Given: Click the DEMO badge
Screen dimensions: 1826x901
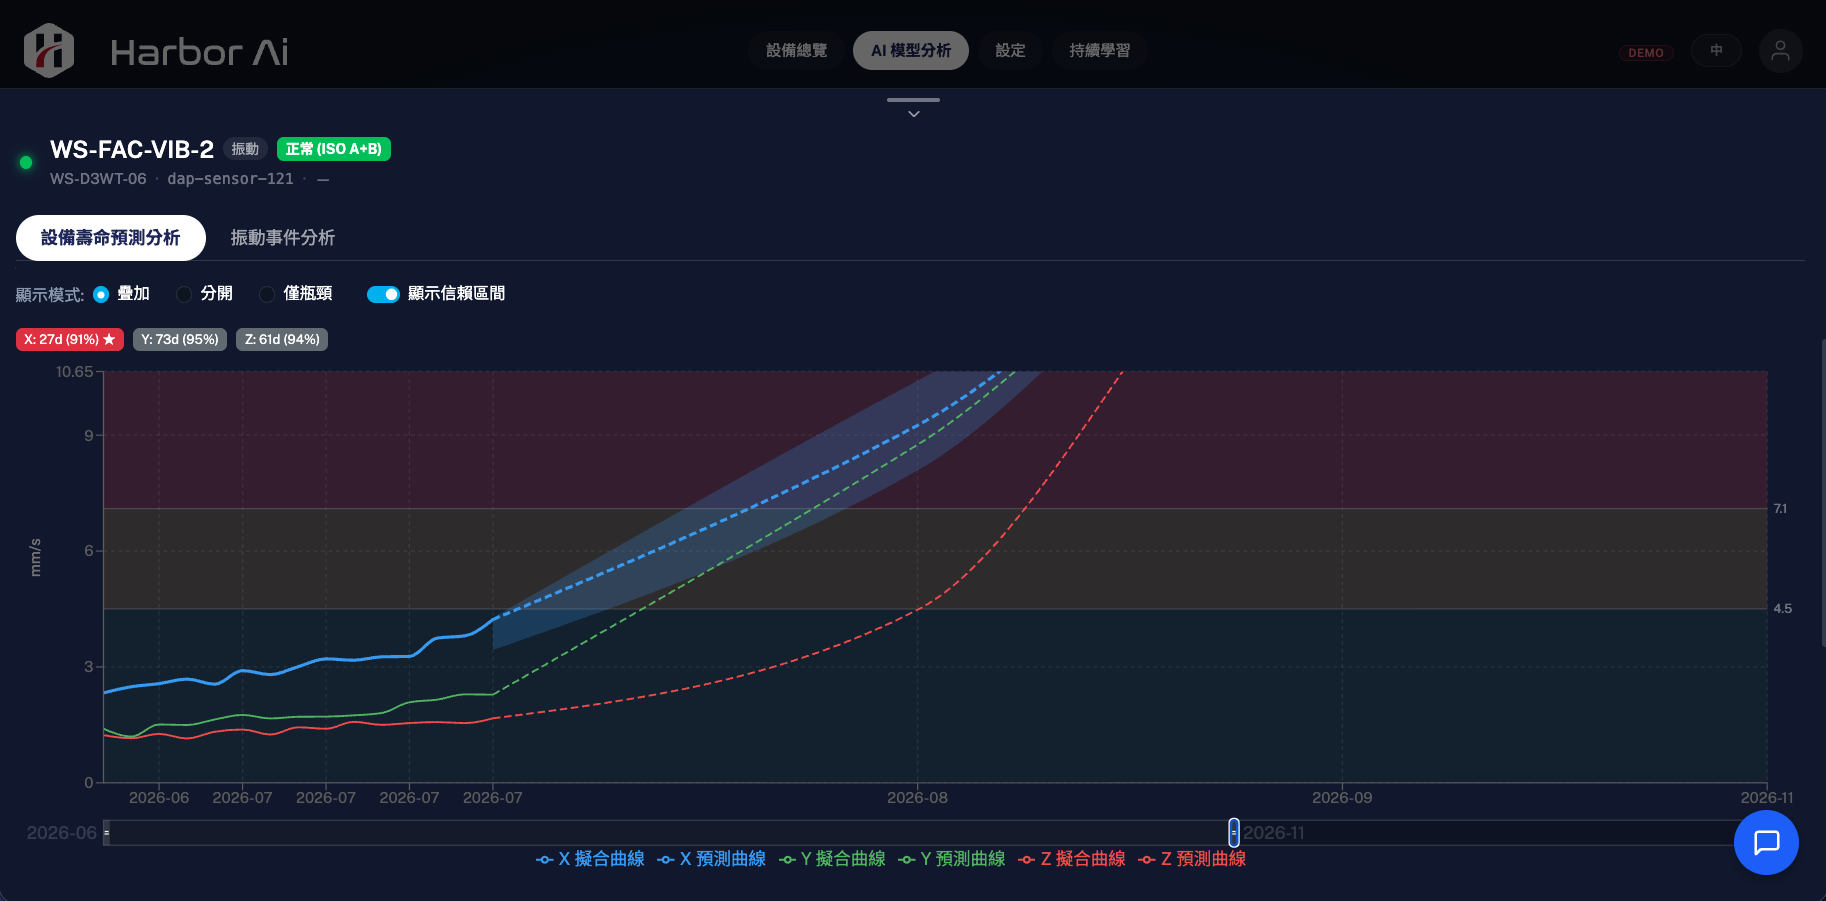Looking at the screenshot, I should click(1645, 53).
